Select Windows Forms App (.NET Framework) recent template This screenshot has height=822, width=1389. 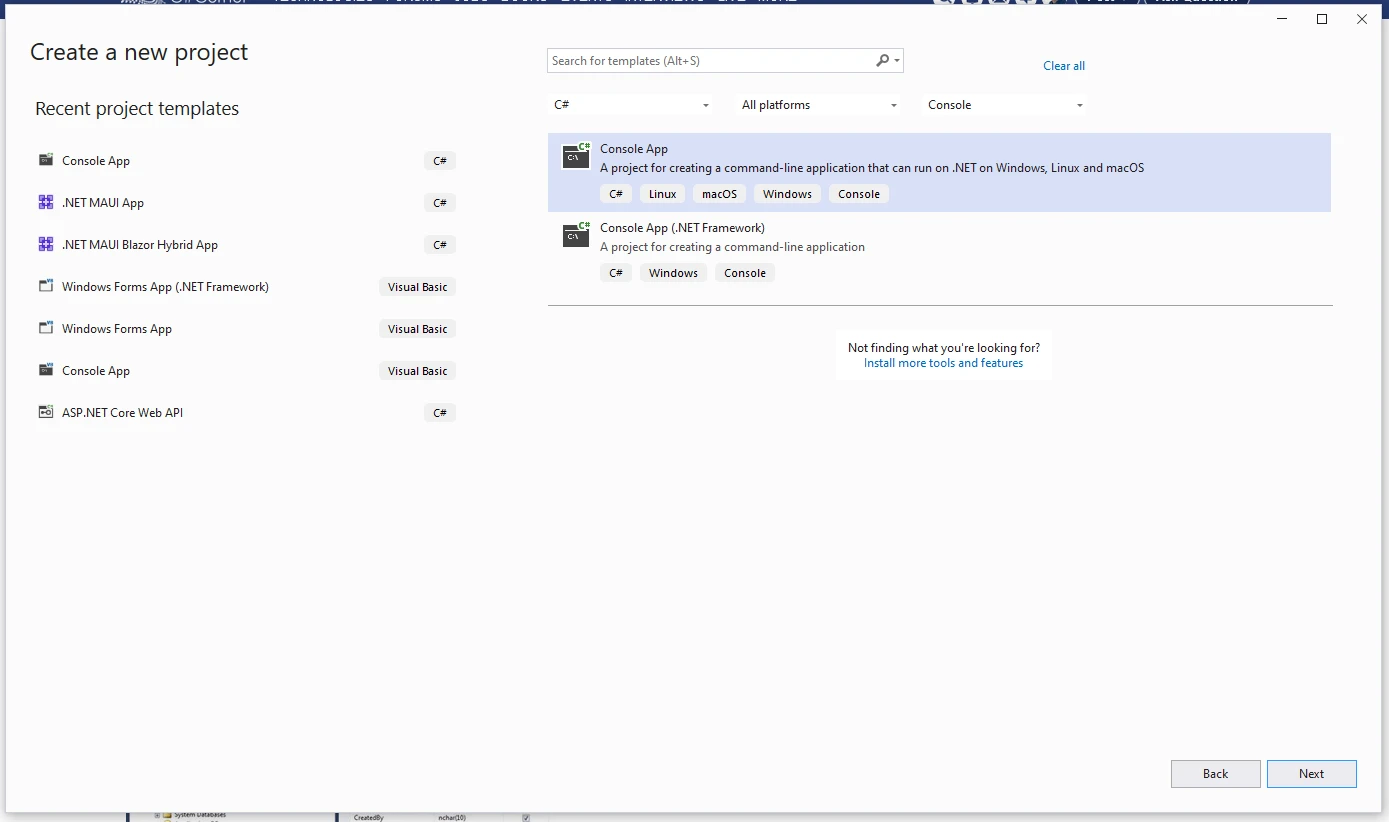tap(246, 286)
